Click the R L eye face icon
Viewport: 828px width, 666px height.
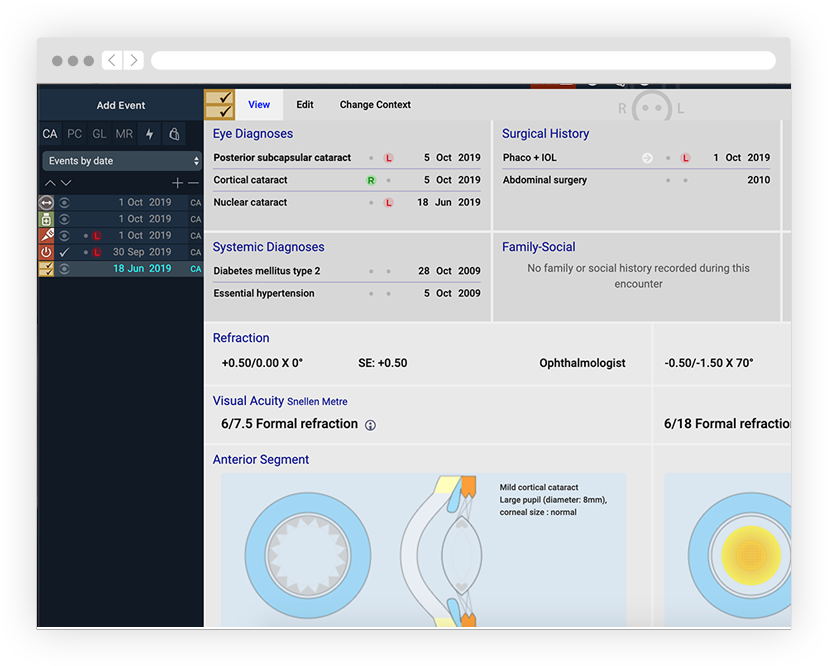coord(651,107)
